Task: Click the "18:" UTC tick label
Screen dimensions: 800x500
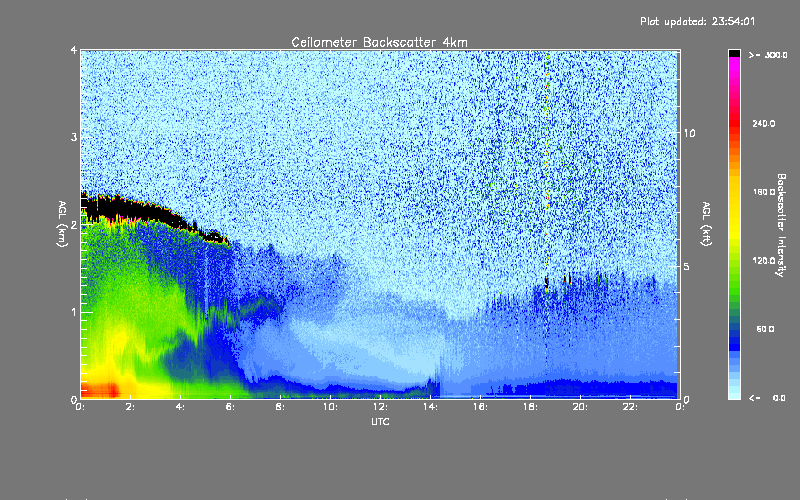Action: 530,407
